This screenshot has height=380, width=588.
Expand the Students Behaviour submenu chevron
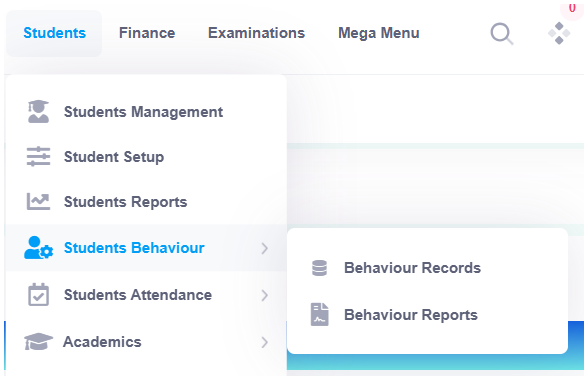tap(265, 248)
